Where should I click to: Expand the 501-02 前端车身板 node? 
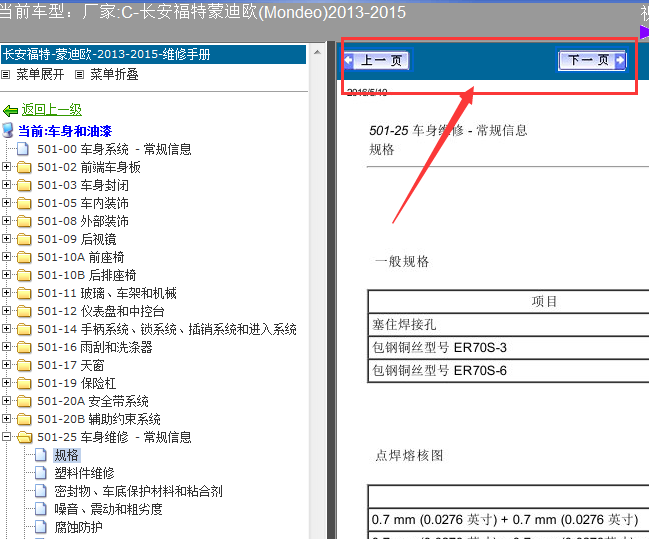coord(6,166)
